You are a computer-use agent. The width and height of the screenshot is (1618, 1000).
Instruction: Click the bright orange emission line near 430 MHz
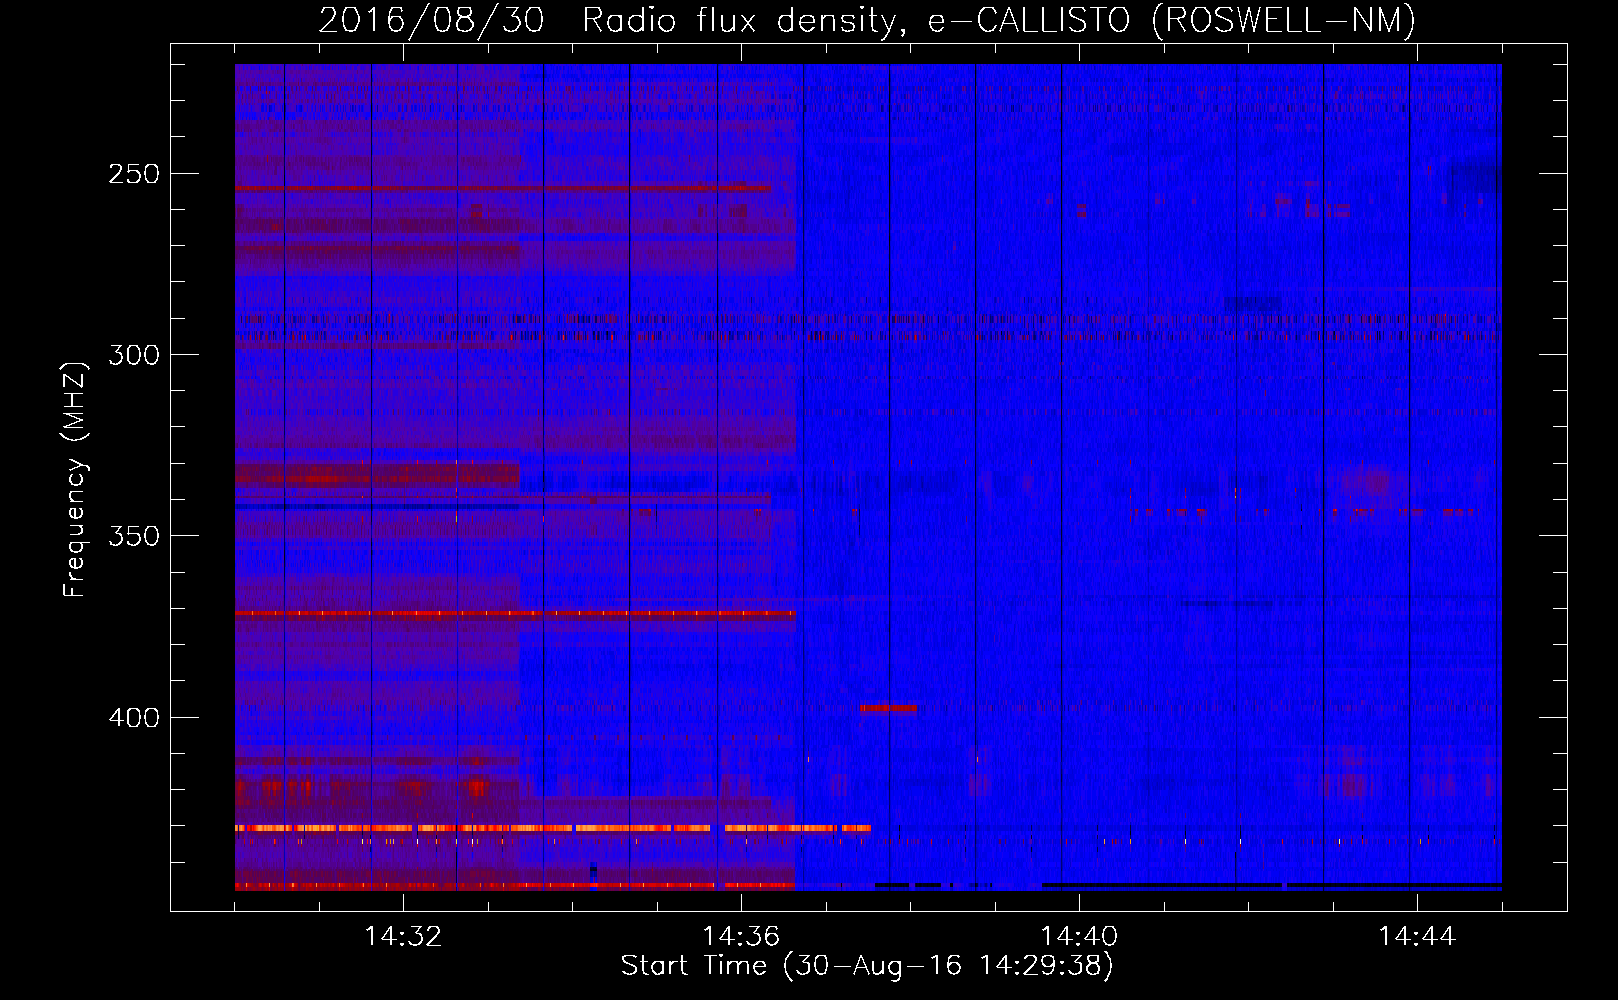coord(553,828)
